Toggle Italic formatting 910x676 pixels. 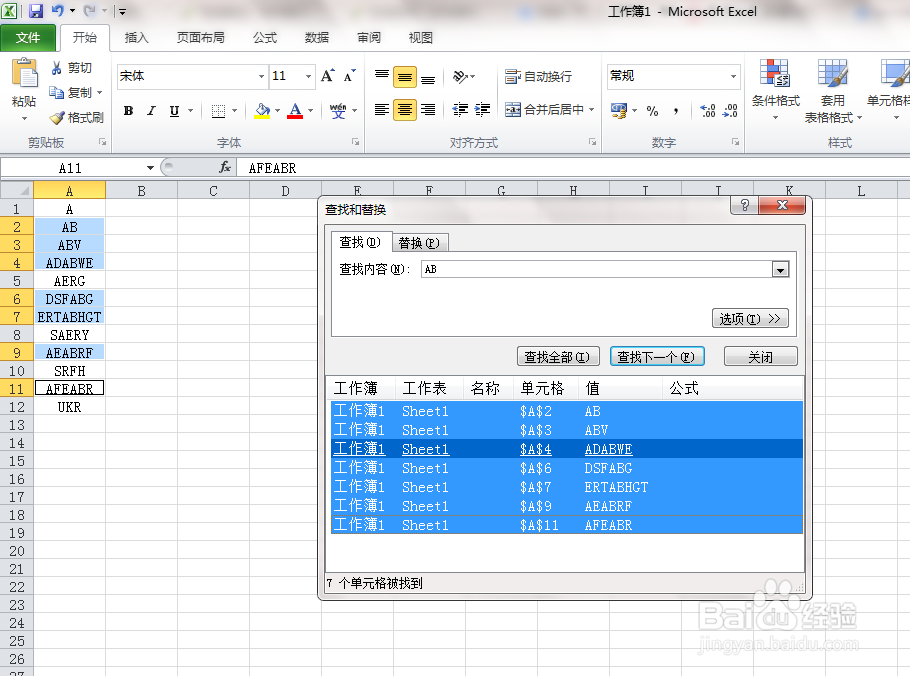click(x=151, y=110)
